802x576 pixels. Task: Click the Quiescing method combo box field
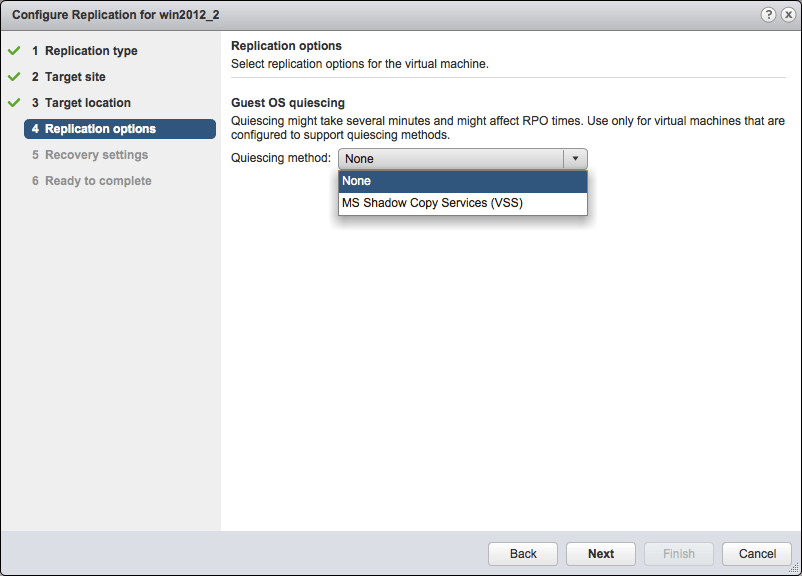click(450, 158)
